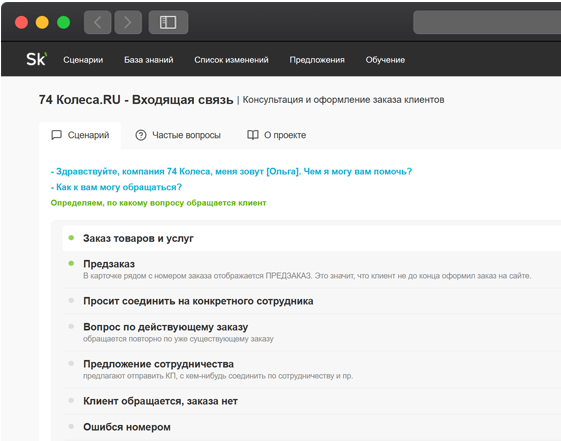Viewport: 561px width, 441px height.
Task: Click the green dot next to Предзаказ
Action: pyautogui.click(x=71, y=263)
